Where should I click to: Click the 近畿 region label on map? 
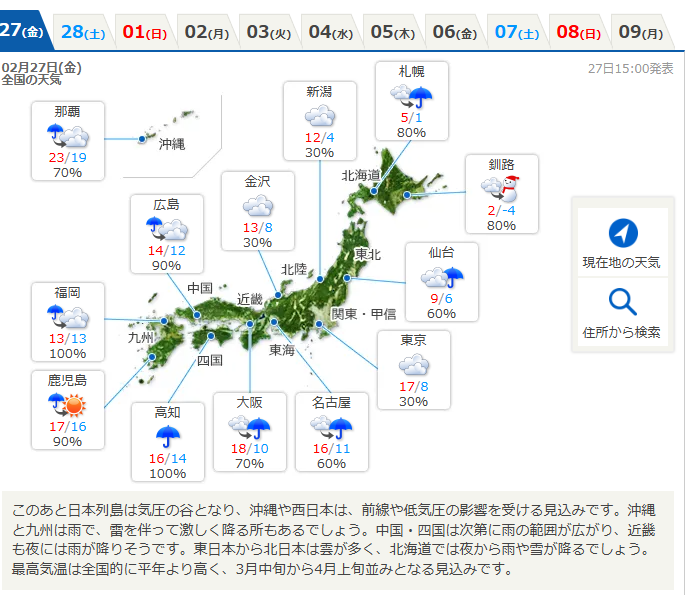(250, 299)
